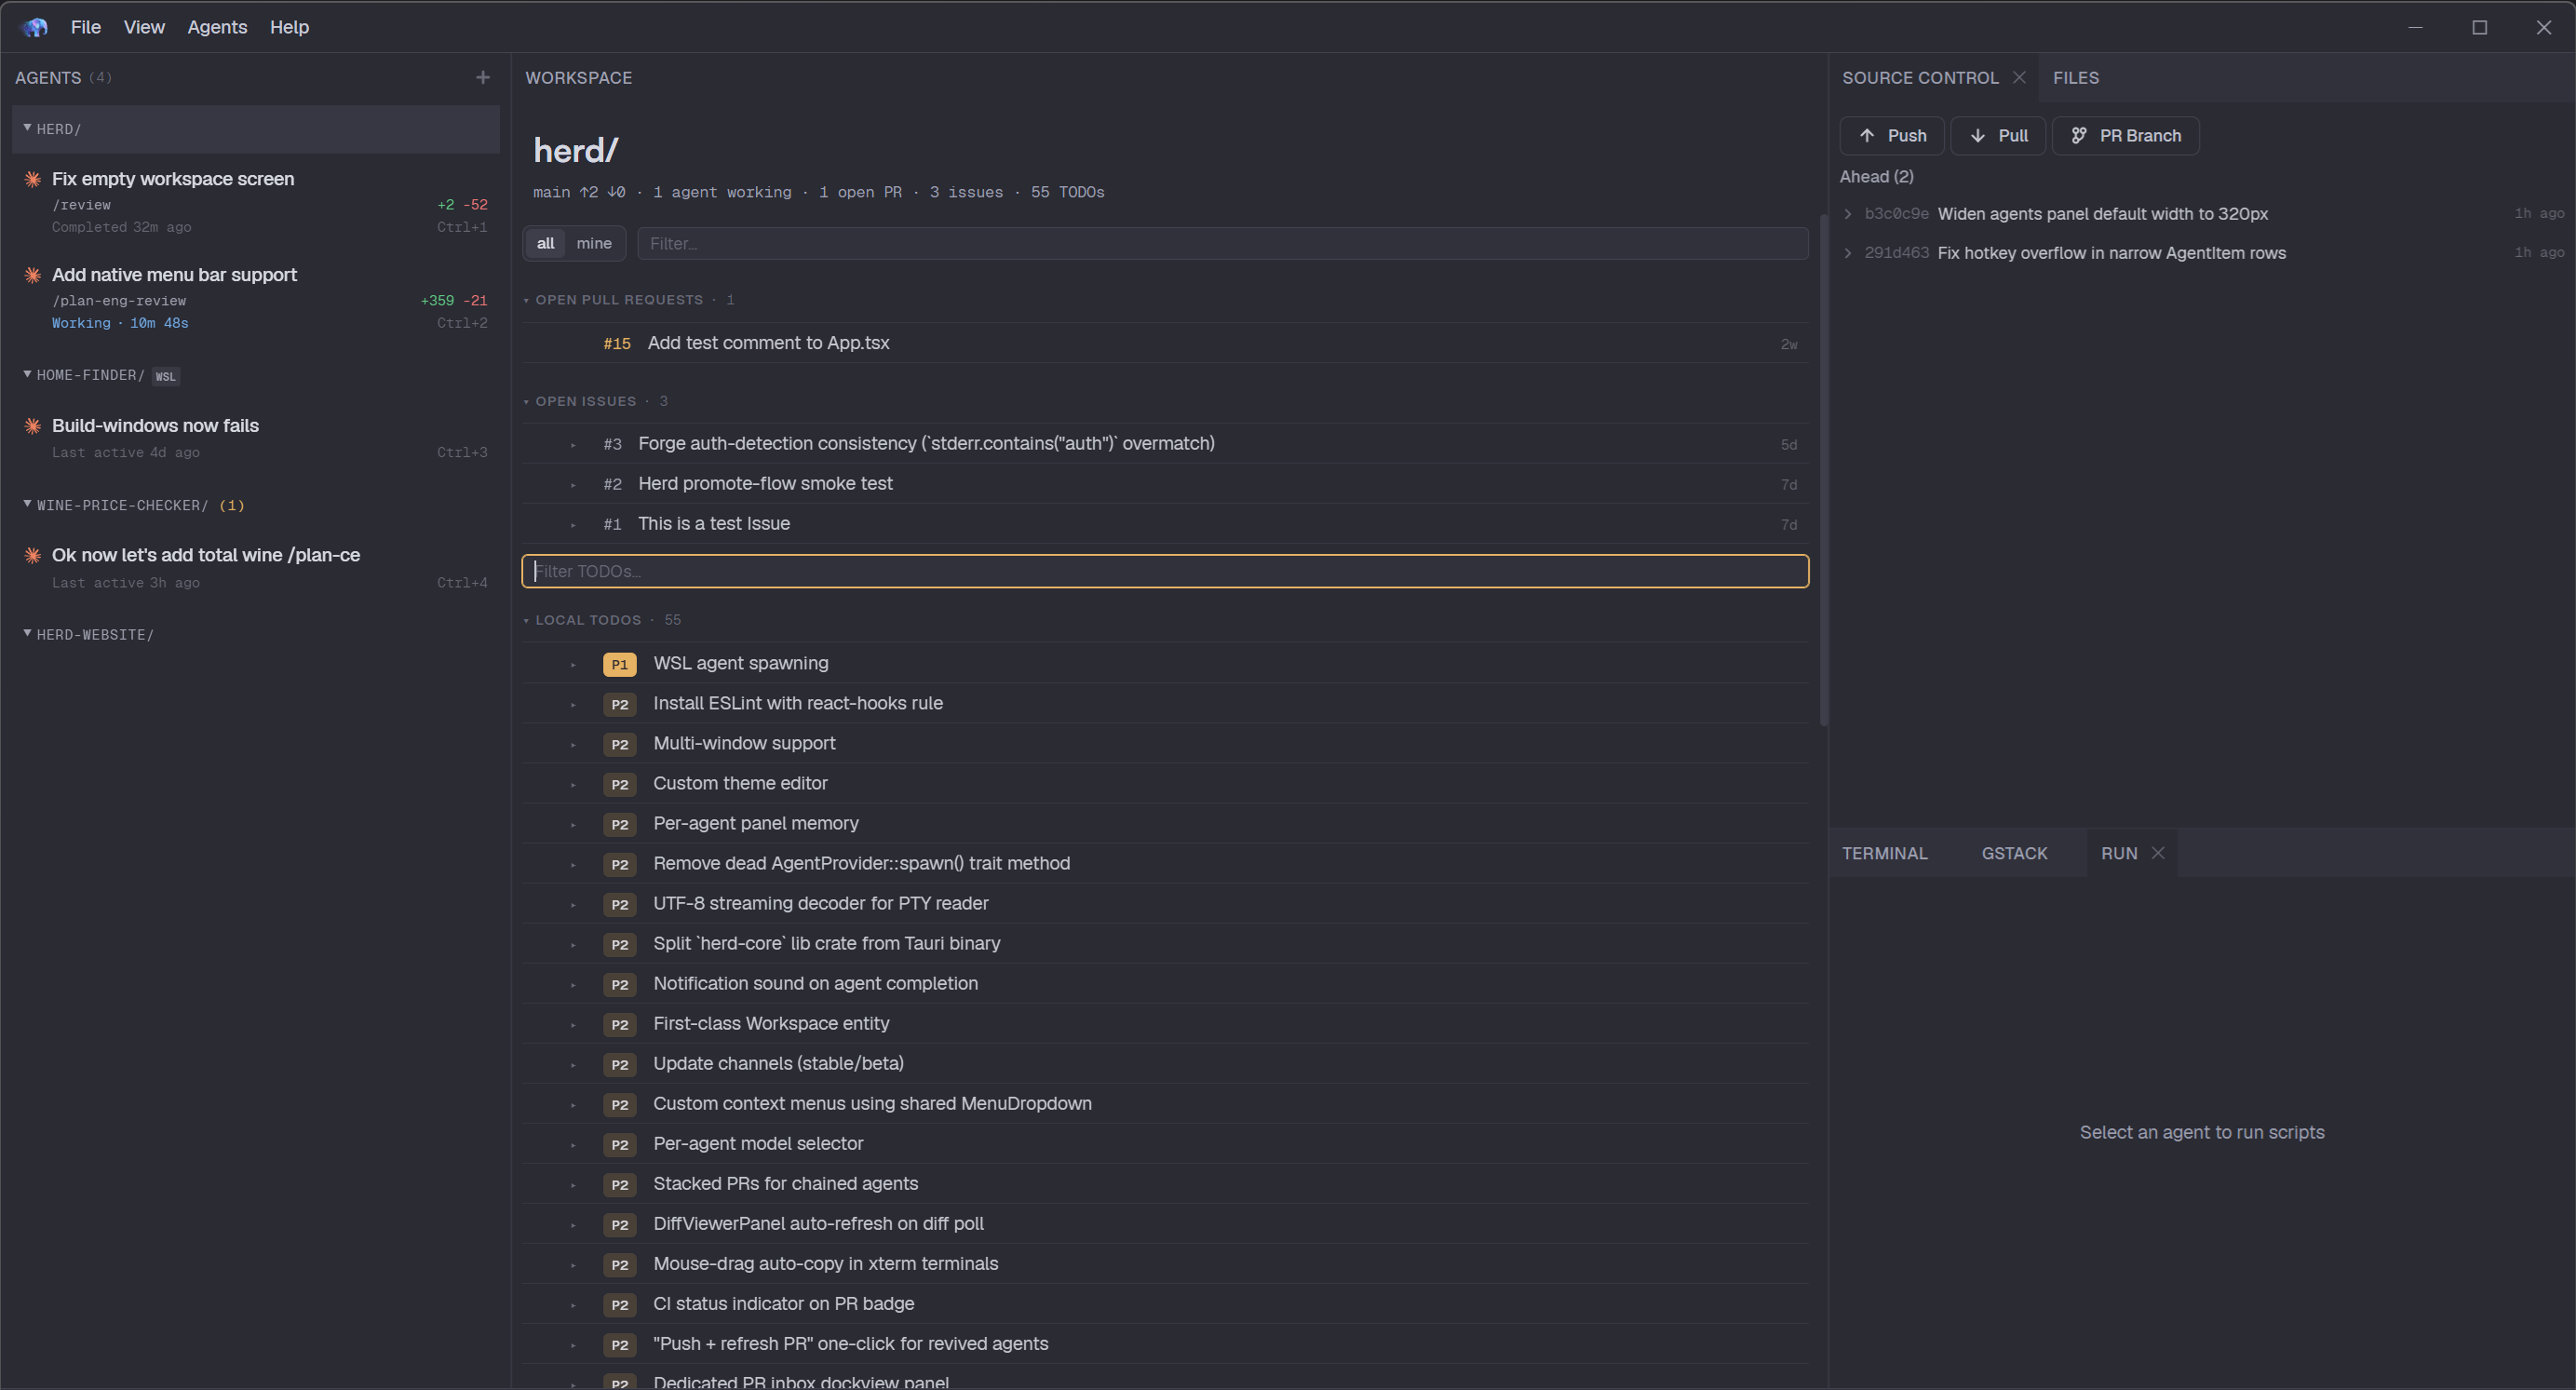Image resolution: width=2576 pixels, height=1390 pixels.
Task: Collapse the Local TODOs section
Action: coord(526,620)
